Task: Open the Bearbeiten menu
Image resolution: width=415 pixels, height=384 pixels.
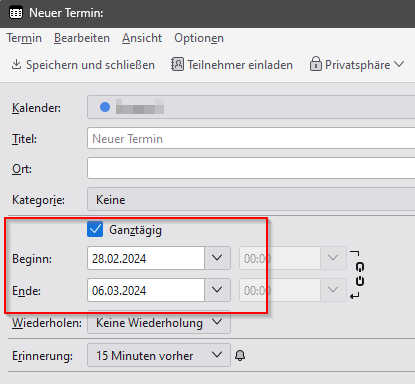Action: click(82, 38)
